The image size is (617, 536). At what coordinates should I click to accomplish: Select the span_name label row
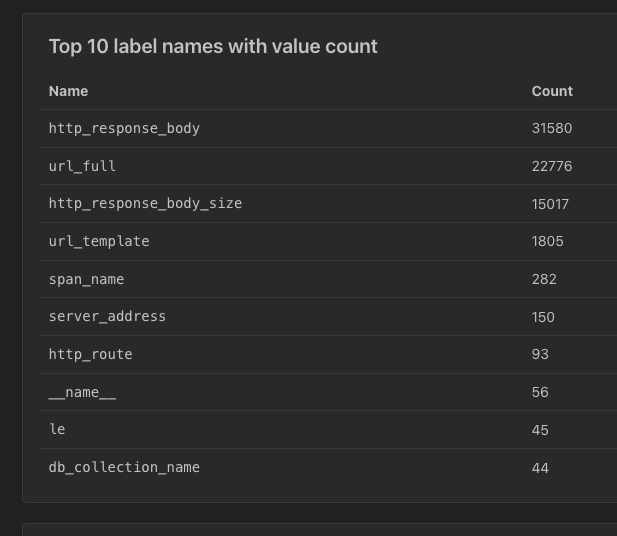coord(86,279)
